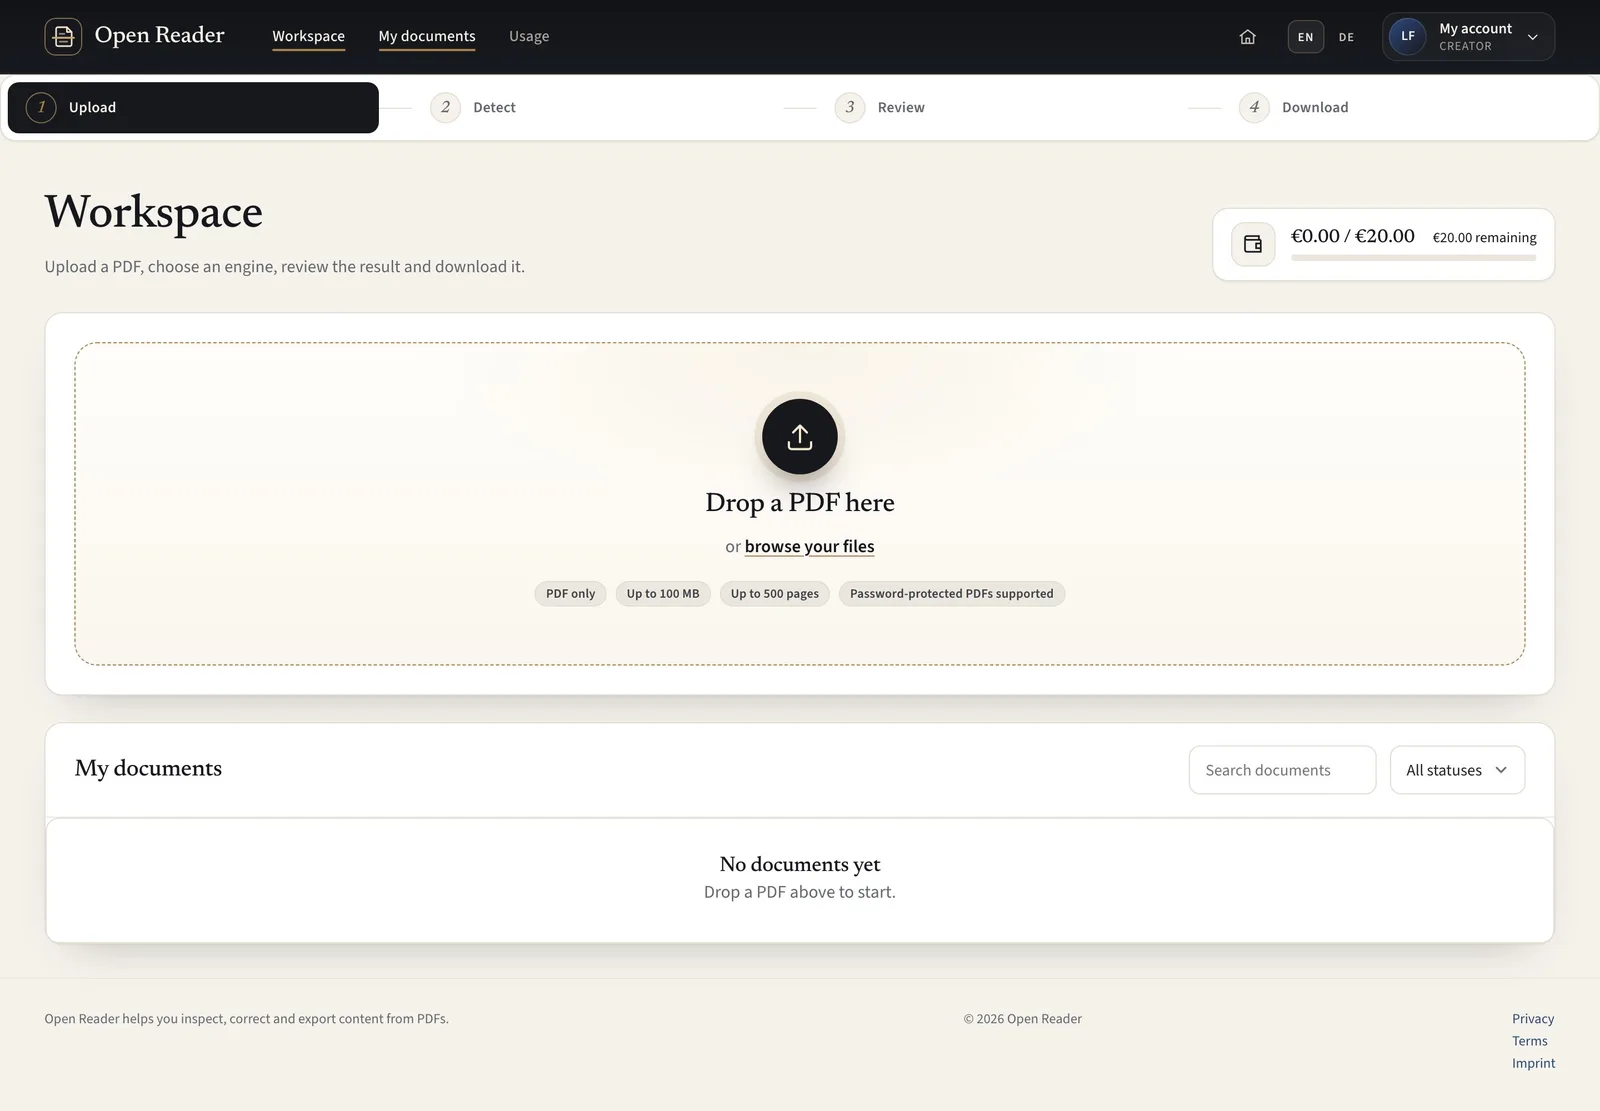Screen dimensions: 1600x1111
Task: Click the Search documents field
Action: 1282,770
